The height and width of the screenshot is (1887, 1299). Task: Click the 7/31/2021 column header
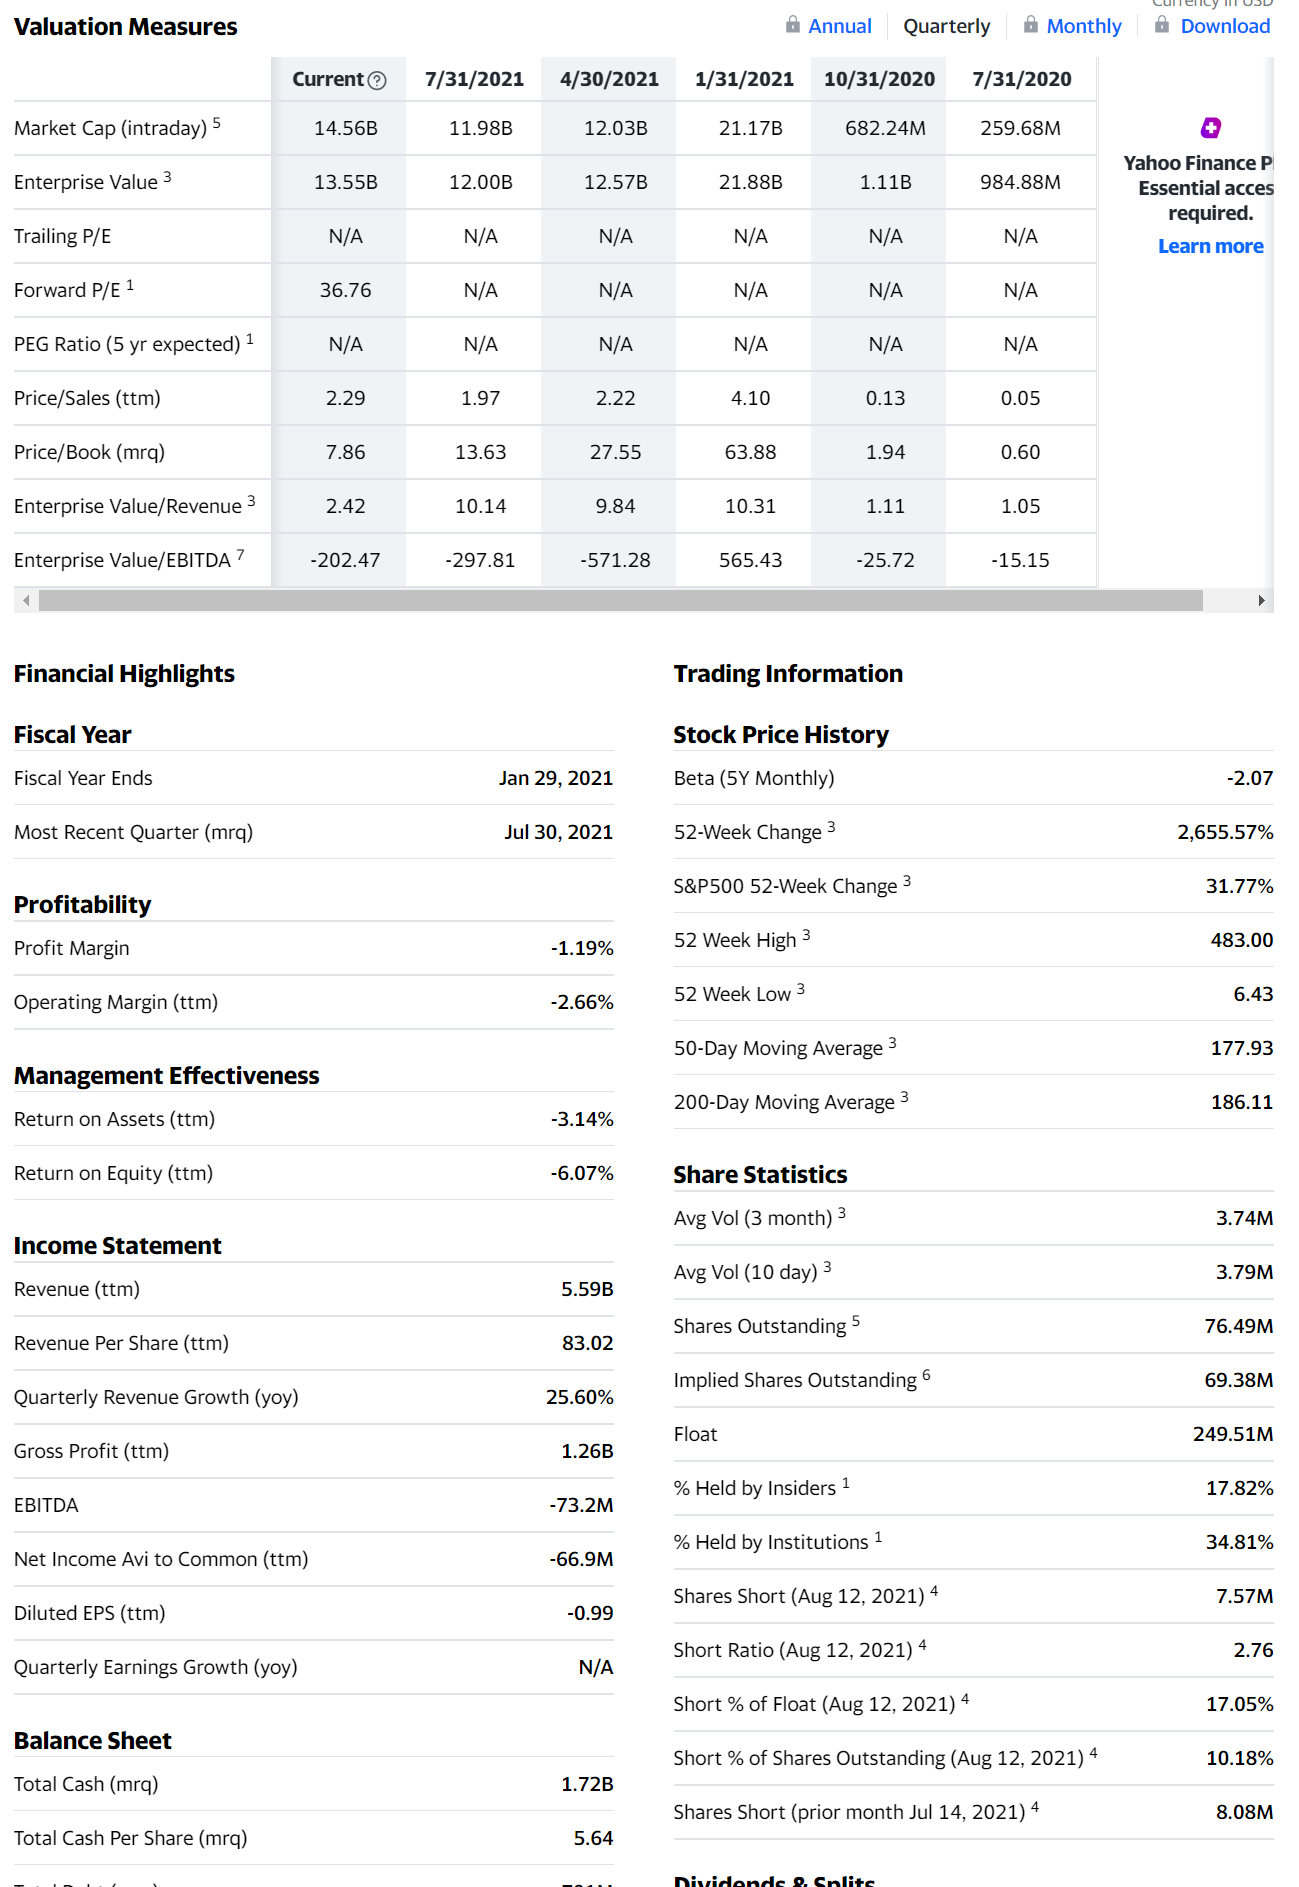474,79
